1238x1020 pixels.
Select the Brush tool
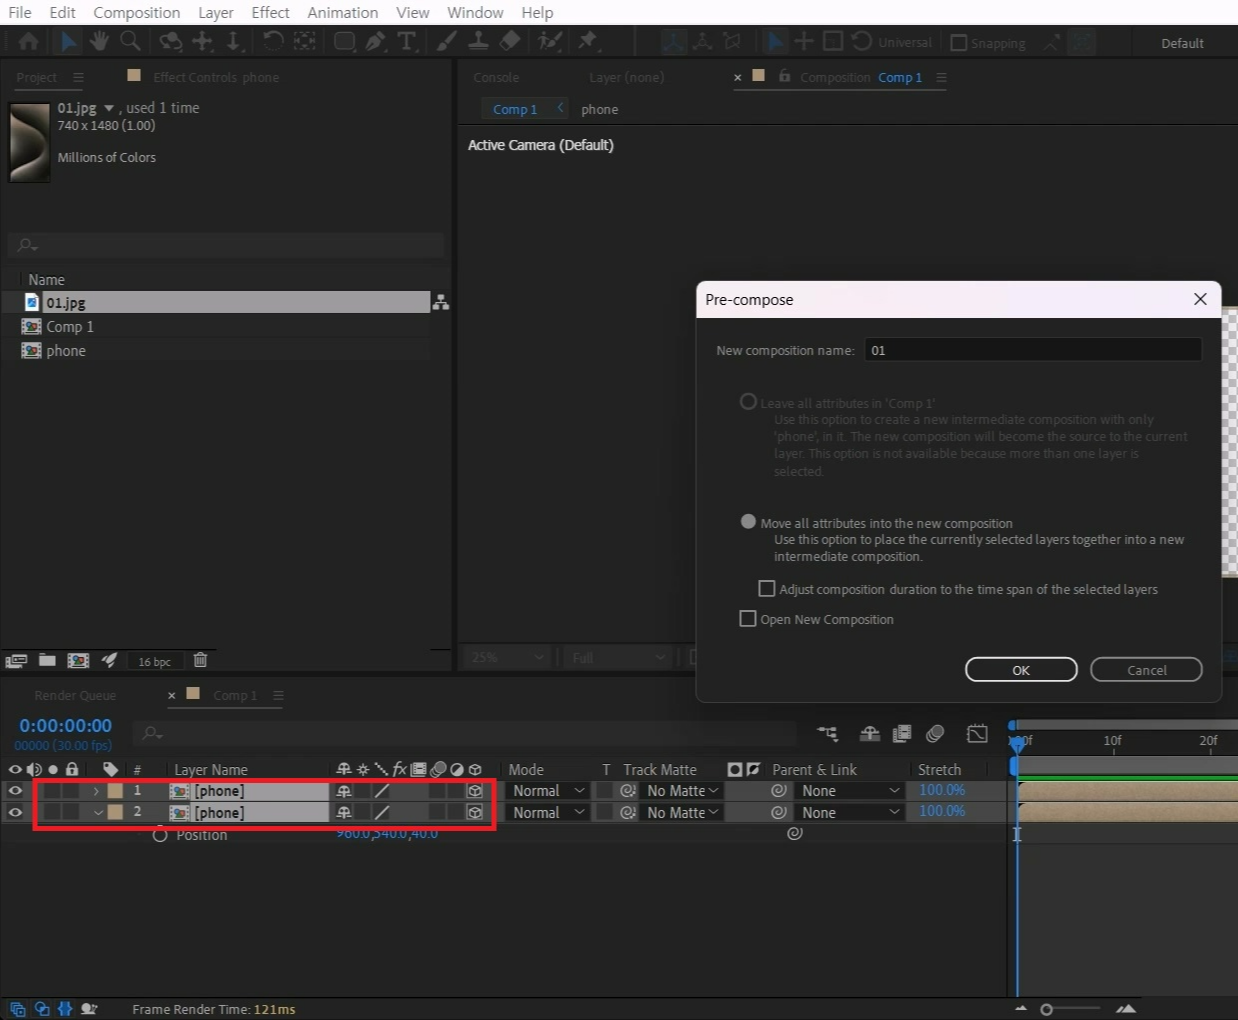(447, 41)
